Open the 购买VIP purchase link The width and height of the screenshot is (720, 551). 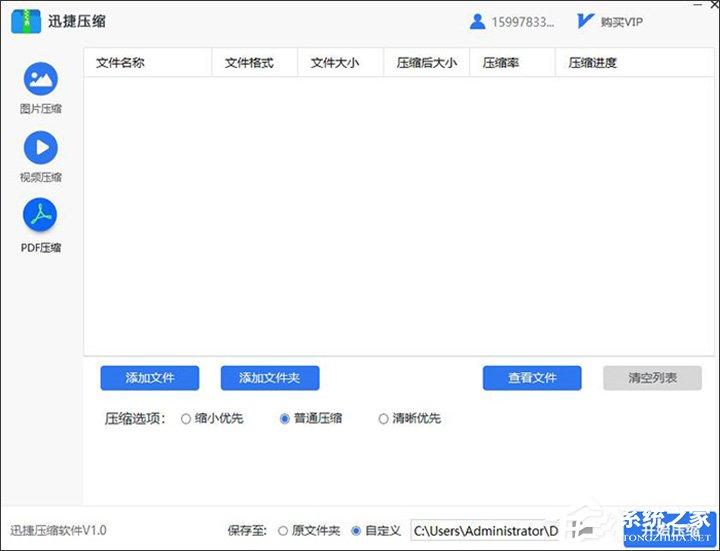tap(610, 22)
